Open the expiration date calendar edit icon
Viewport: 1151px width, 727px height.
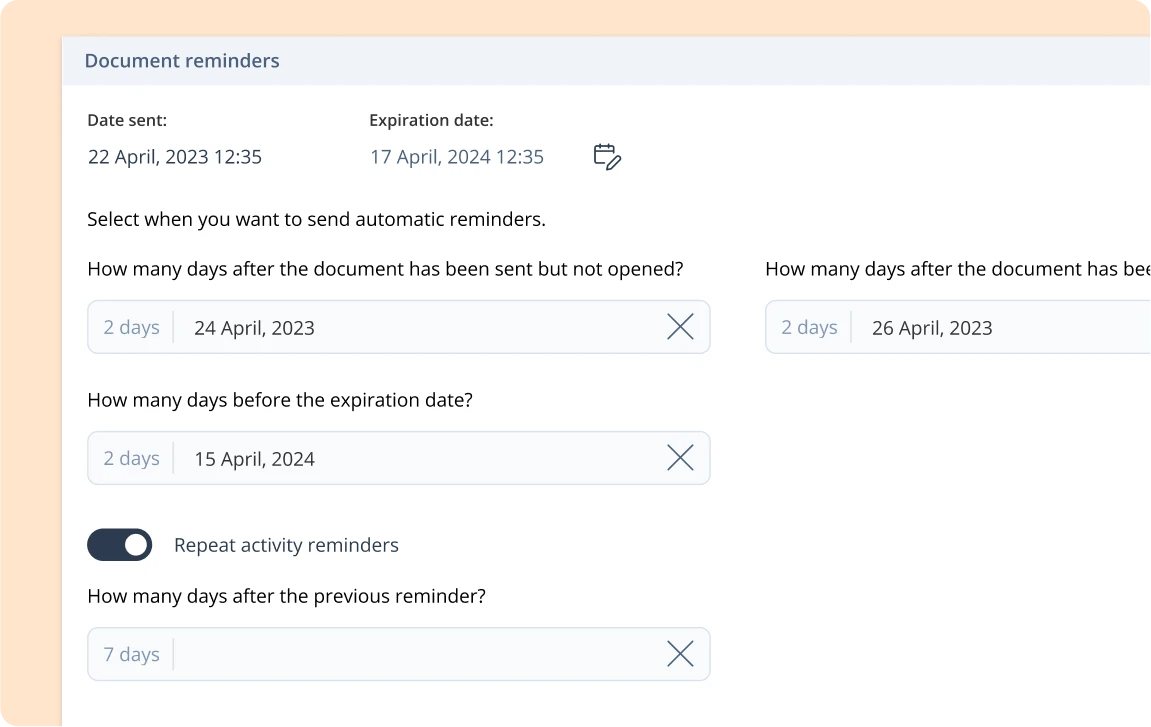tap(607, 156)
